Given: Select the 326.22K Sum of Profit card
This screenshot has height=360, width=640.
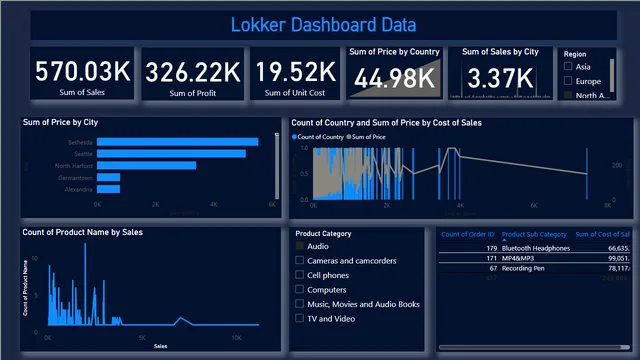Looking at the screenshot, I should [x=193, y=73].
